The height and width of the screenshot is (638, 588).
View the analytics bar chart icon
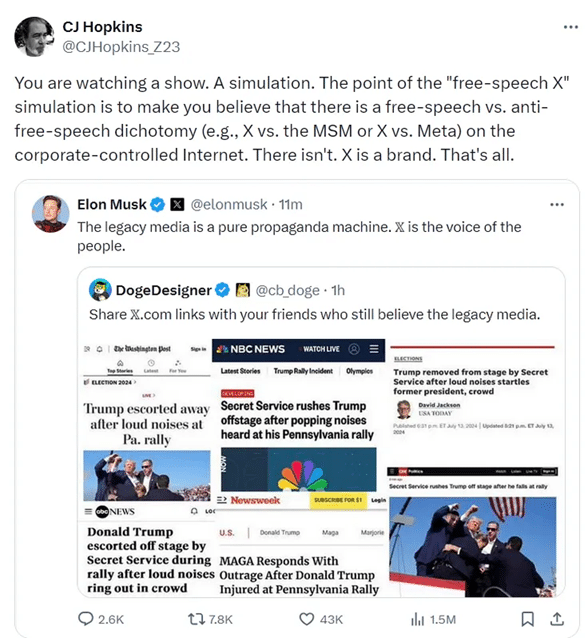point(418,619)
